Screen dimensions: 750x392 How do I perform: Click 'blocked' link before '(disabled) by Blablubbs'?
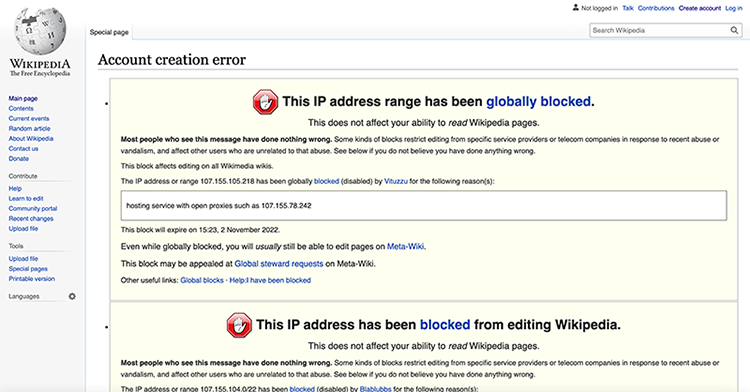pos(302,389)
